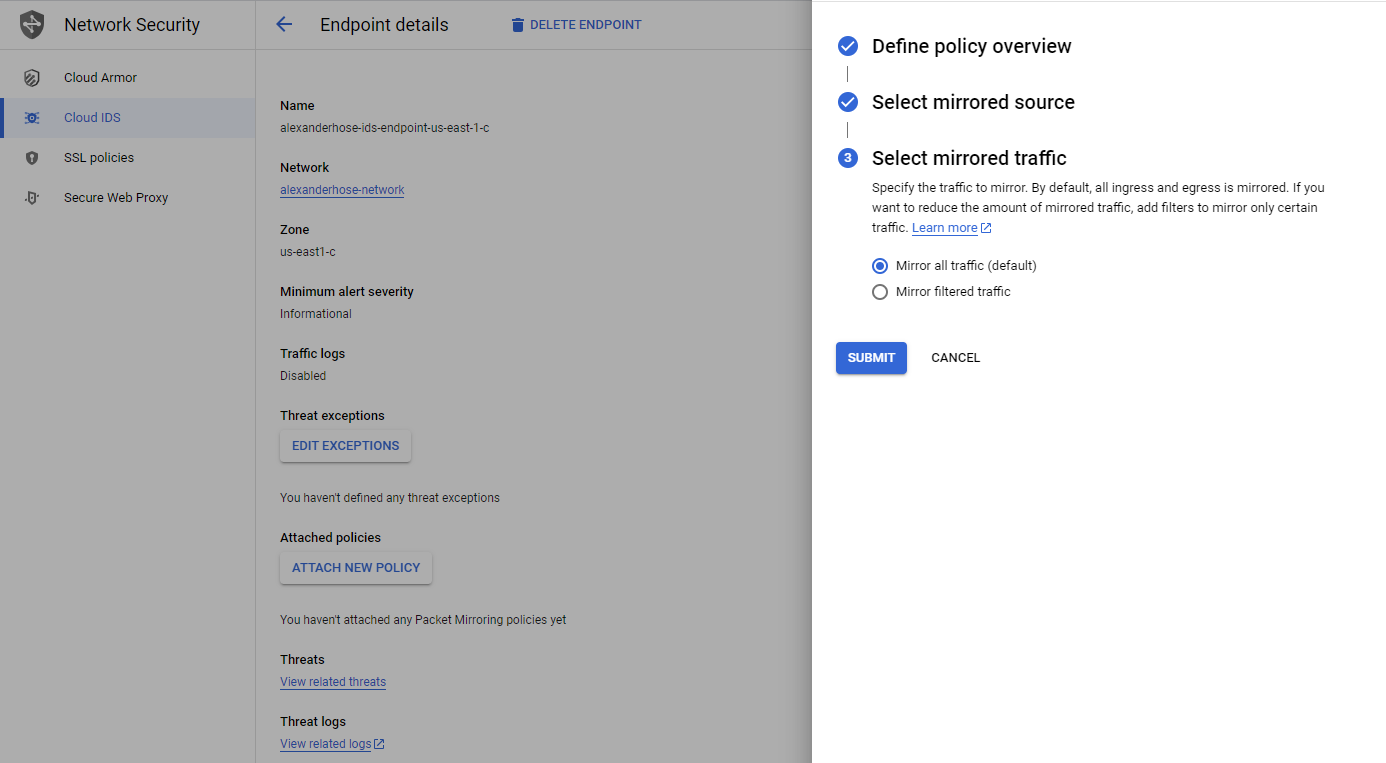The width and height of the screenshot is (1386, 763).
Task: Click the Disabled traffic logs value
Action: pos(303,376)
